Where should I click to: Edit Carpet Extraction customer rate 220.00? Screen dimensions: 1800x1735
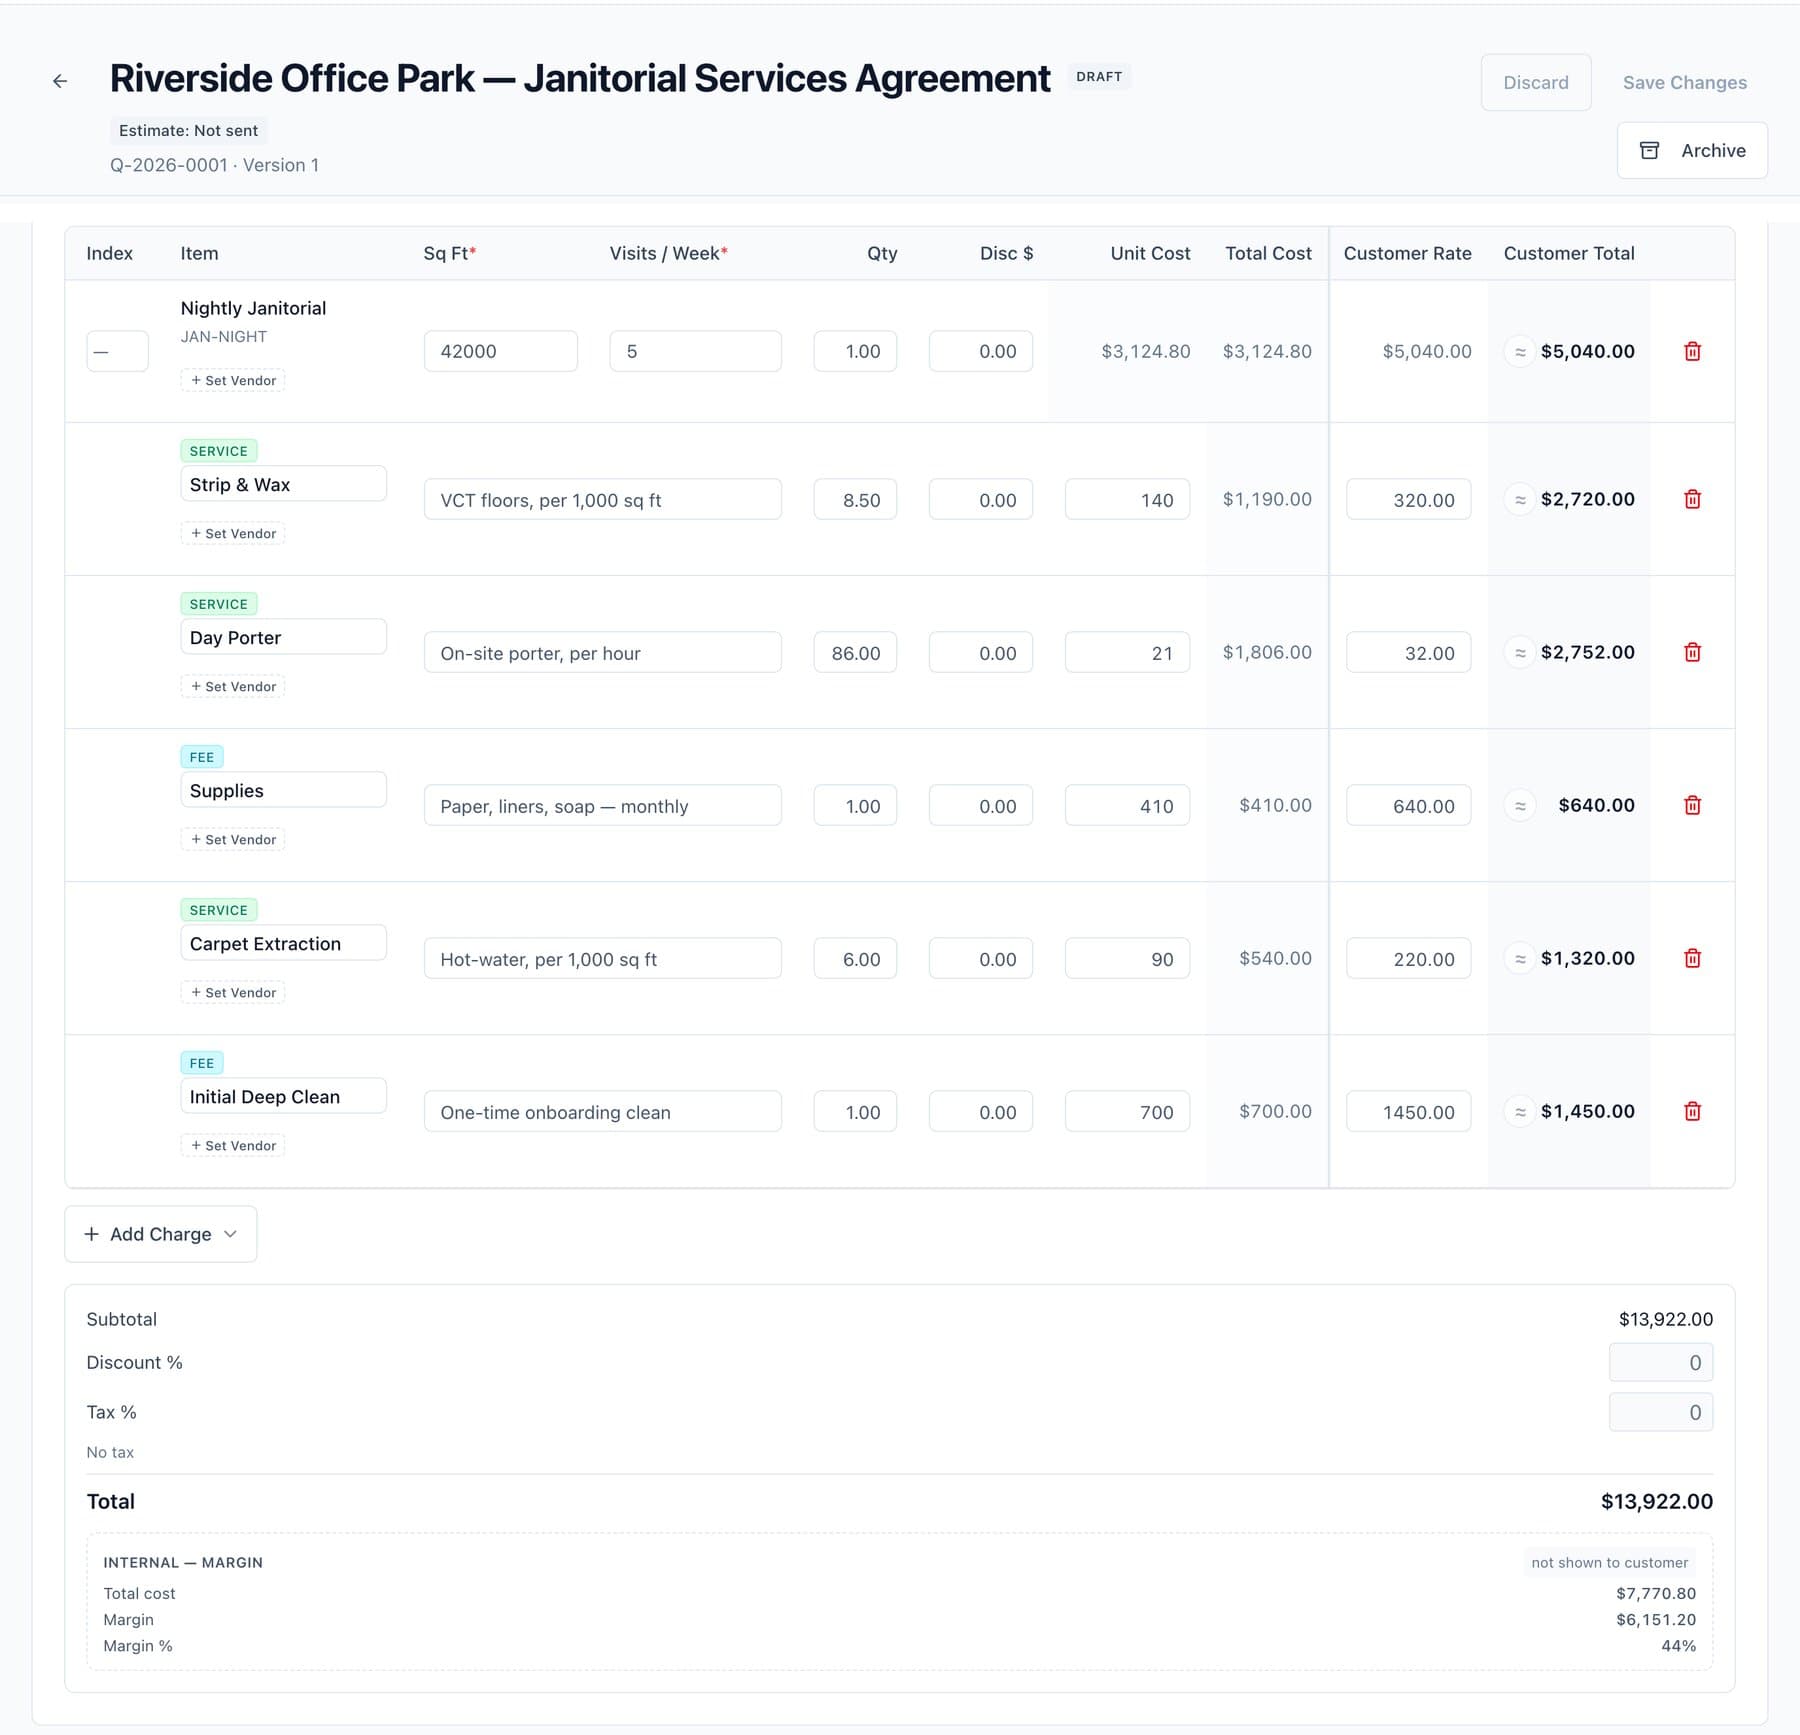coord(1409,958)
